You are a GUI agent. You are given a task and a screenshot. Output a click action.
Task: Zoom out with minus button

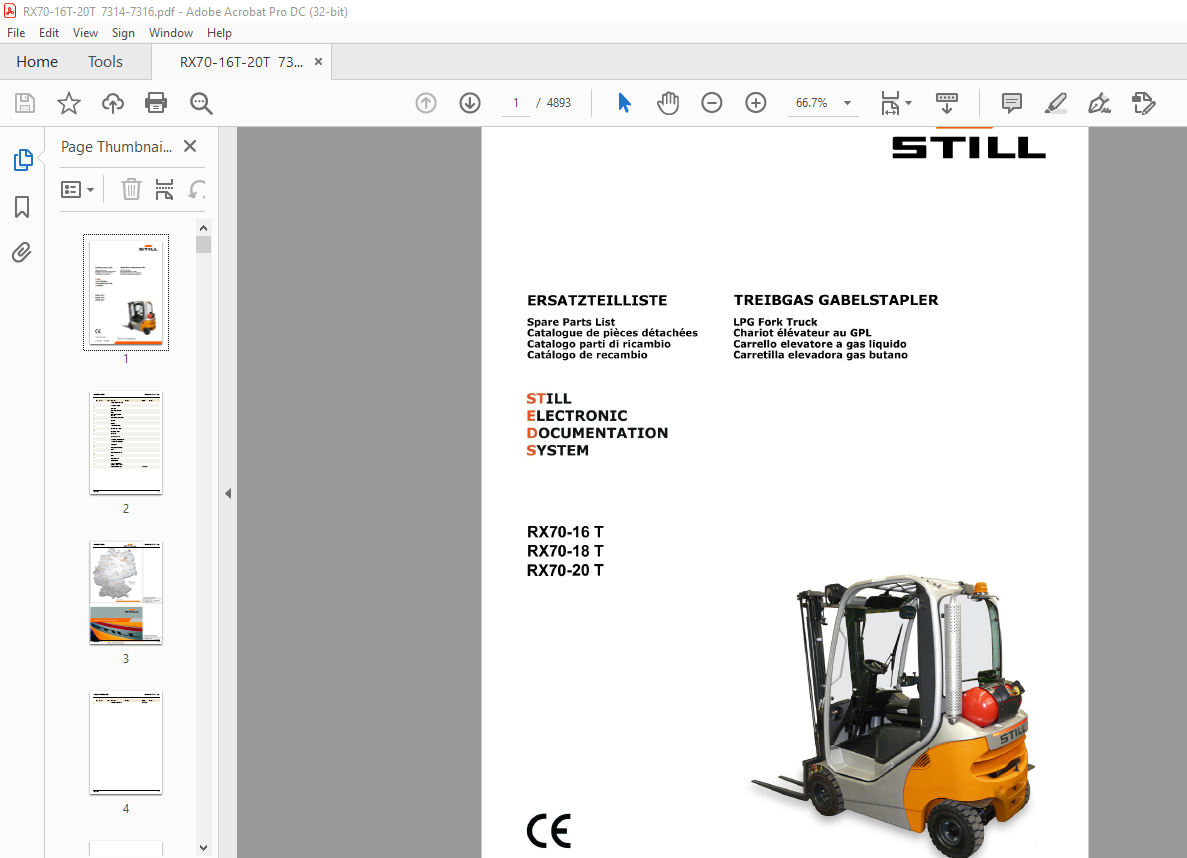pyautogui.click(x=712, y=103)
